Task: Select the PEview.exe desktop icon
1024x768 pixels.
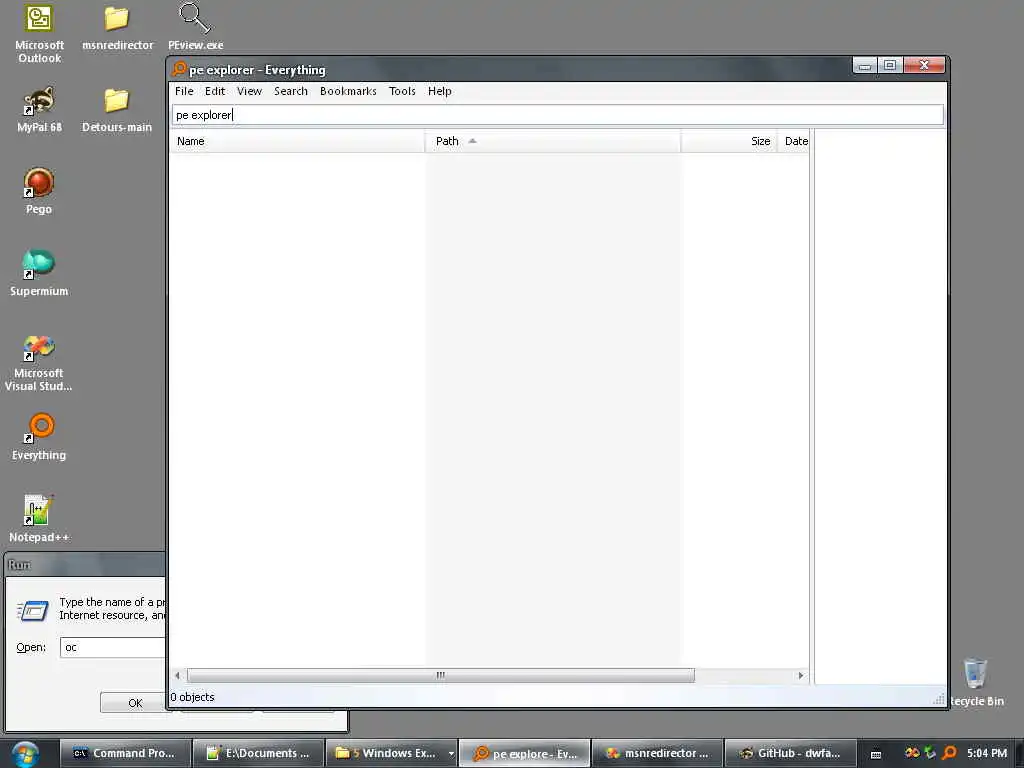Action: [x=195, y=28]
